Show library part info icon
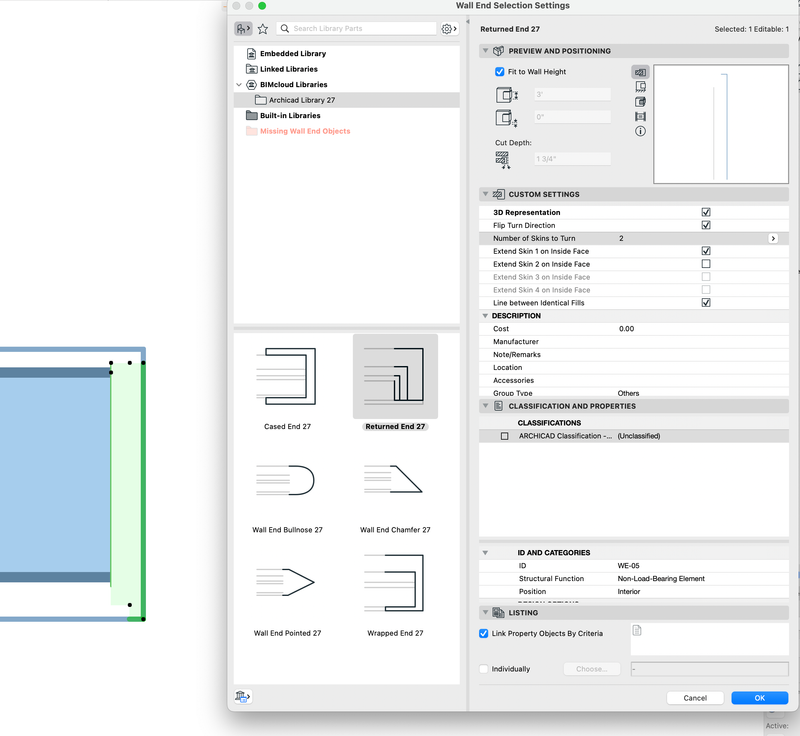 (640, 131)
